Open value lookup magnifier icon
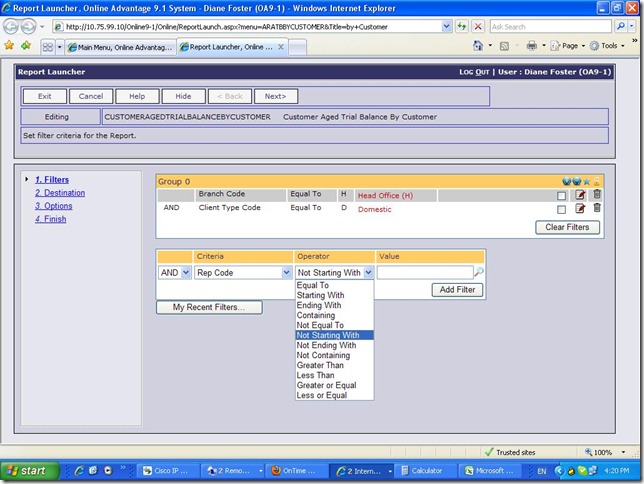Image resolution: width=644 pixels, height=484 pixels. click(479, 272)
